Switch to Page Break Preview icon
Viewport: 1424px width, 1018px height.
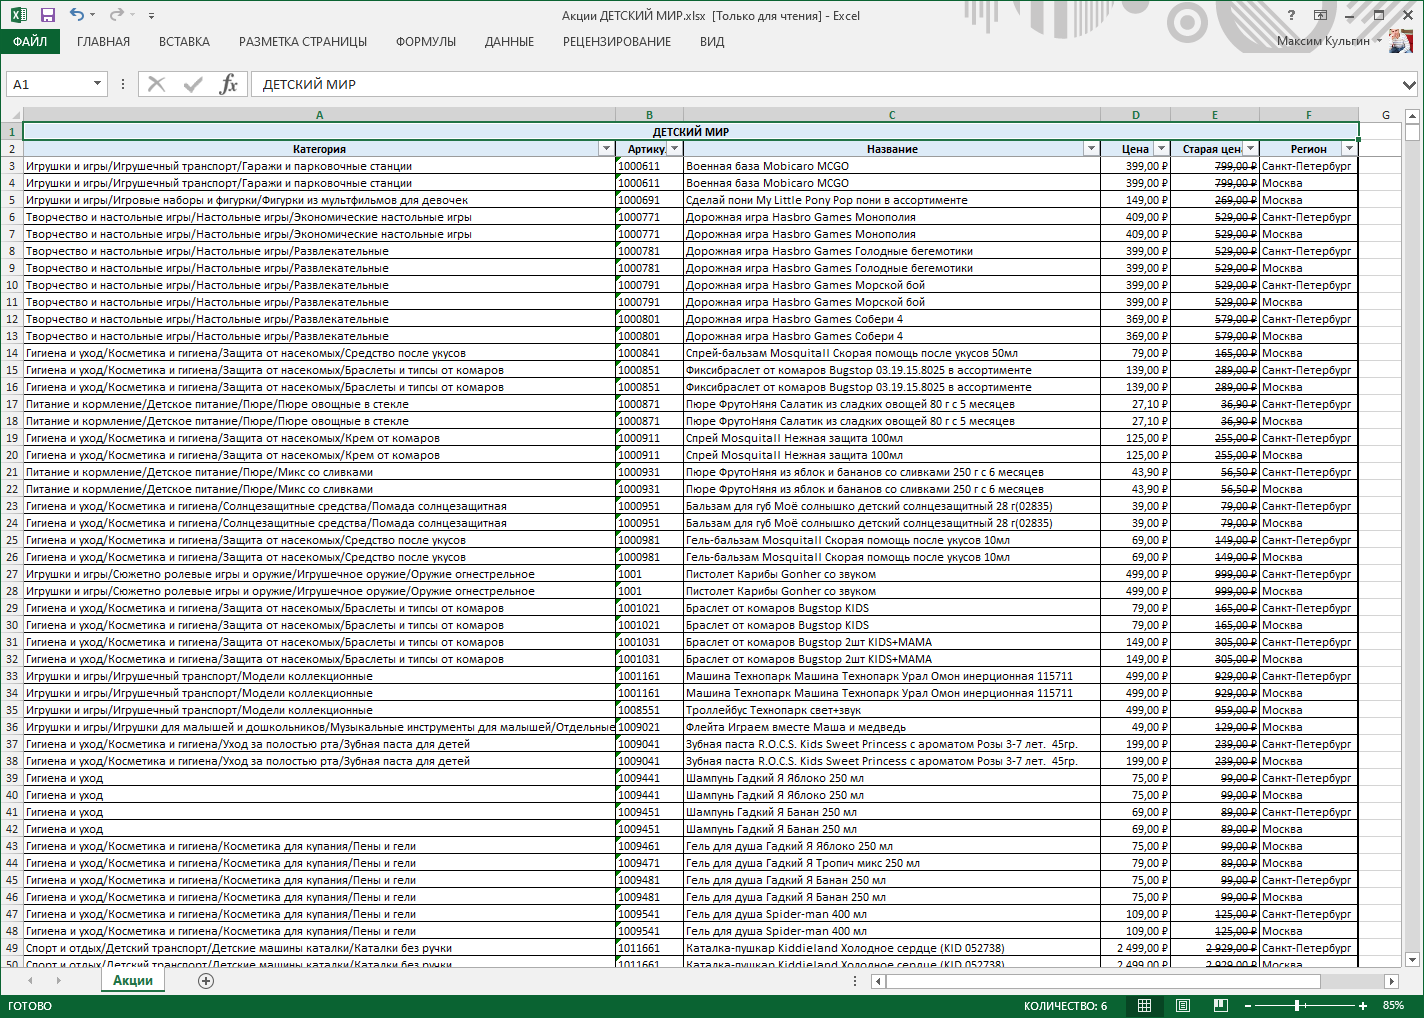point(1221,1005)
